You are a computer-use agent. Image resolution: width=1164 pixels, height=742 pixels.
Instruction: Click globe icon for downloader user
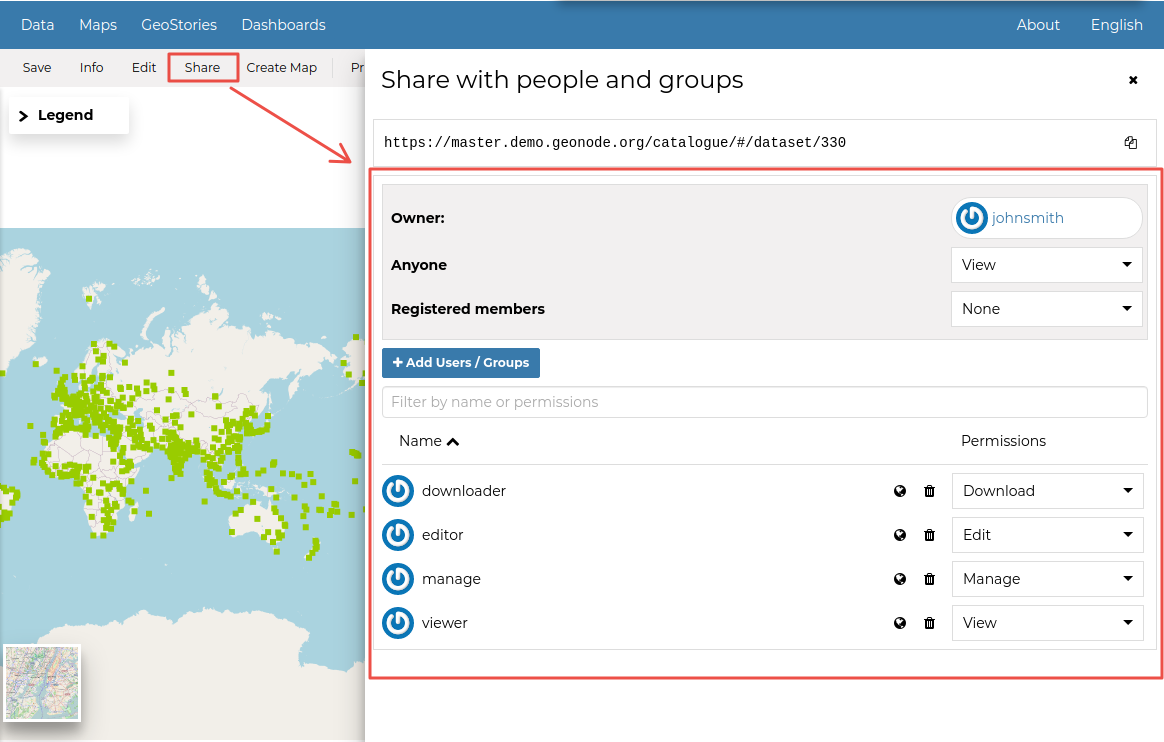point(900,491)
